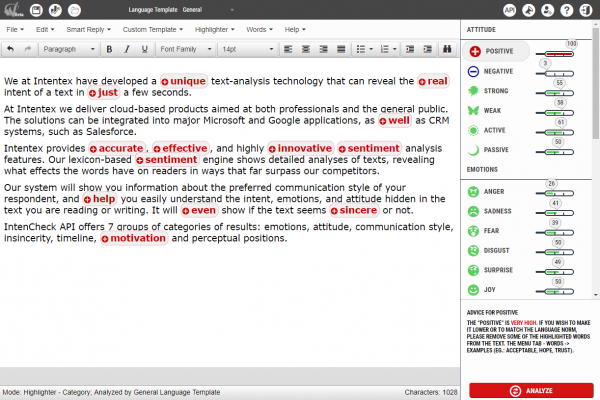
Task: Click the Joy score slider
Action: coord(555,292)
